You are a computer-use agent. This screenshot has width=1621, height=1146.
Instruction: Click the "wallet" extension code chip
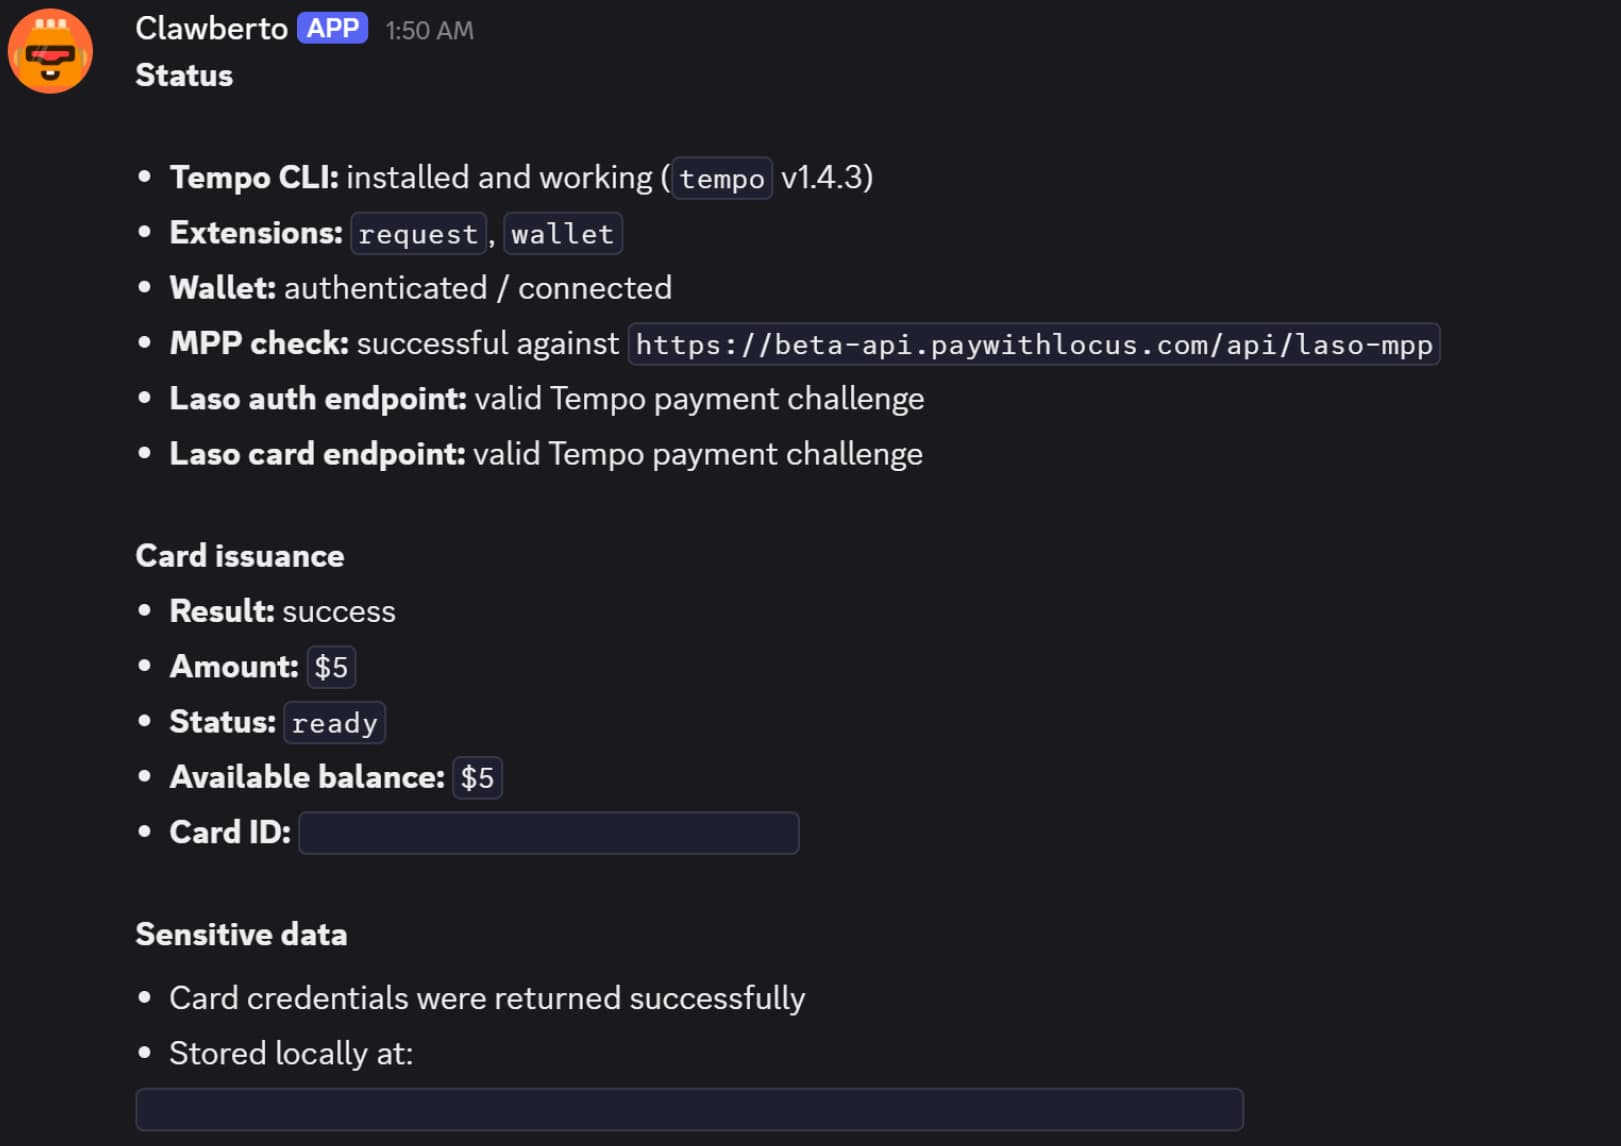[x=562, y=234]
